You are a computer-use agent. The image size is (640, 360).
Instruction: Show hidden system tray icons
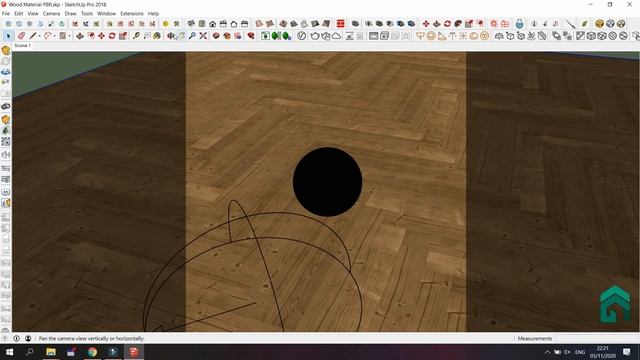pos(547,352)
